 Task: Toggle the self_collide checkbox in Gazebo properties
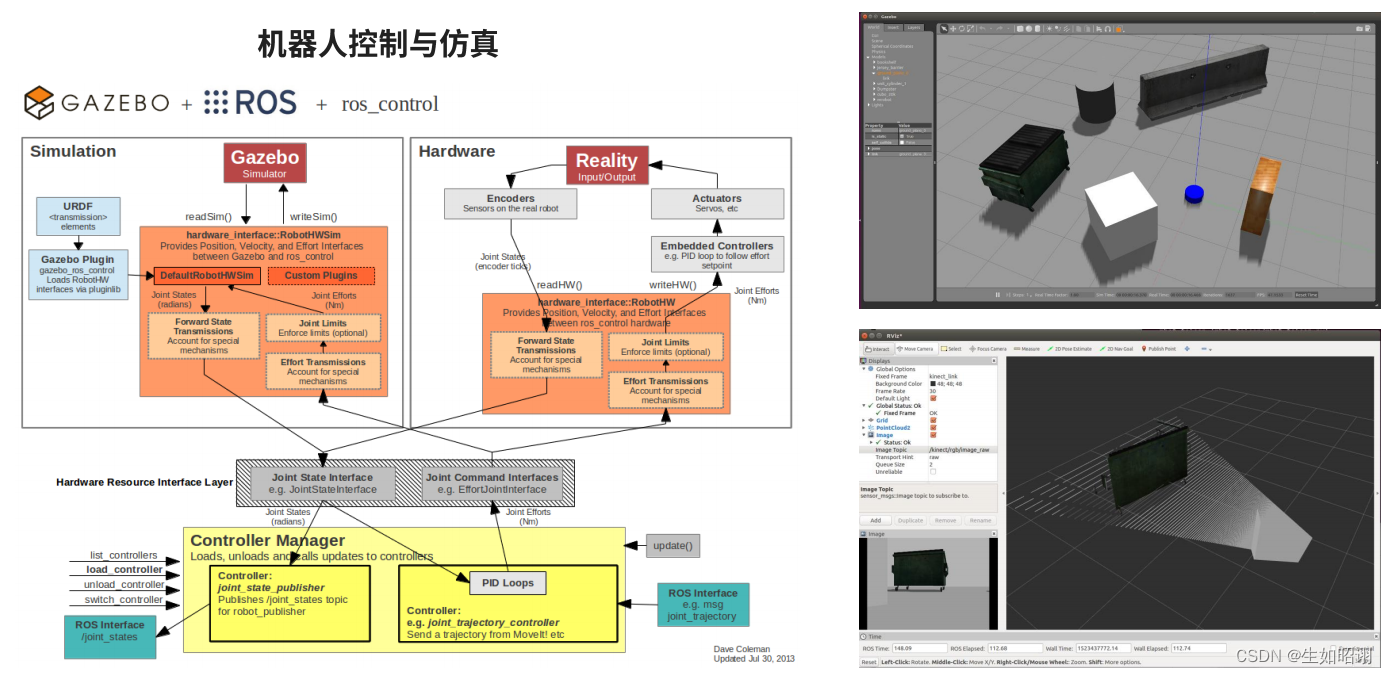902,142
